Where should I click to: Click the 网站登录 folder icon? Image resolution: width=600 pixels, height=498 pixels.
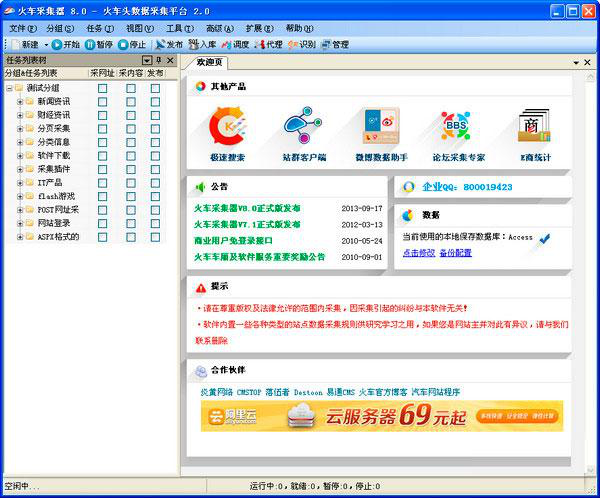30,223
